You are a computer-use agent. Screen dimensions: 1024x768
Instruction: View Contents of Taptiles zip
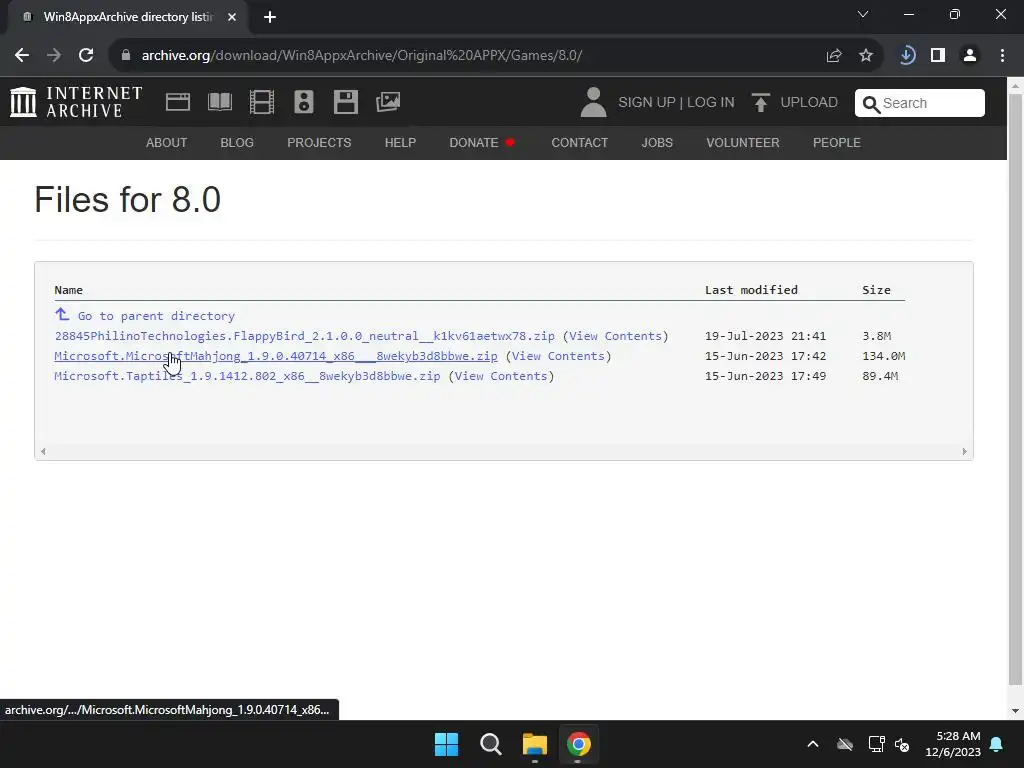click(x=501, y=376)
